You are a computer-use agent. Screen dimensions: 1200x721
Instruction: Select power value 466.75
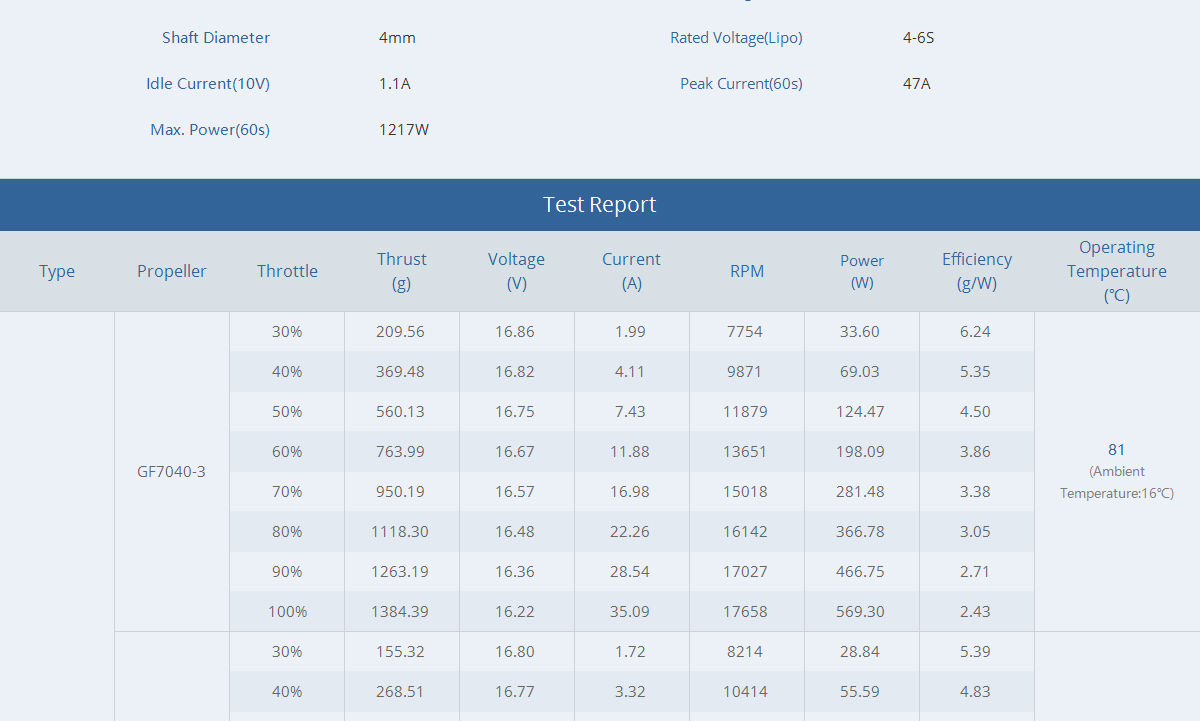[860, 571]
